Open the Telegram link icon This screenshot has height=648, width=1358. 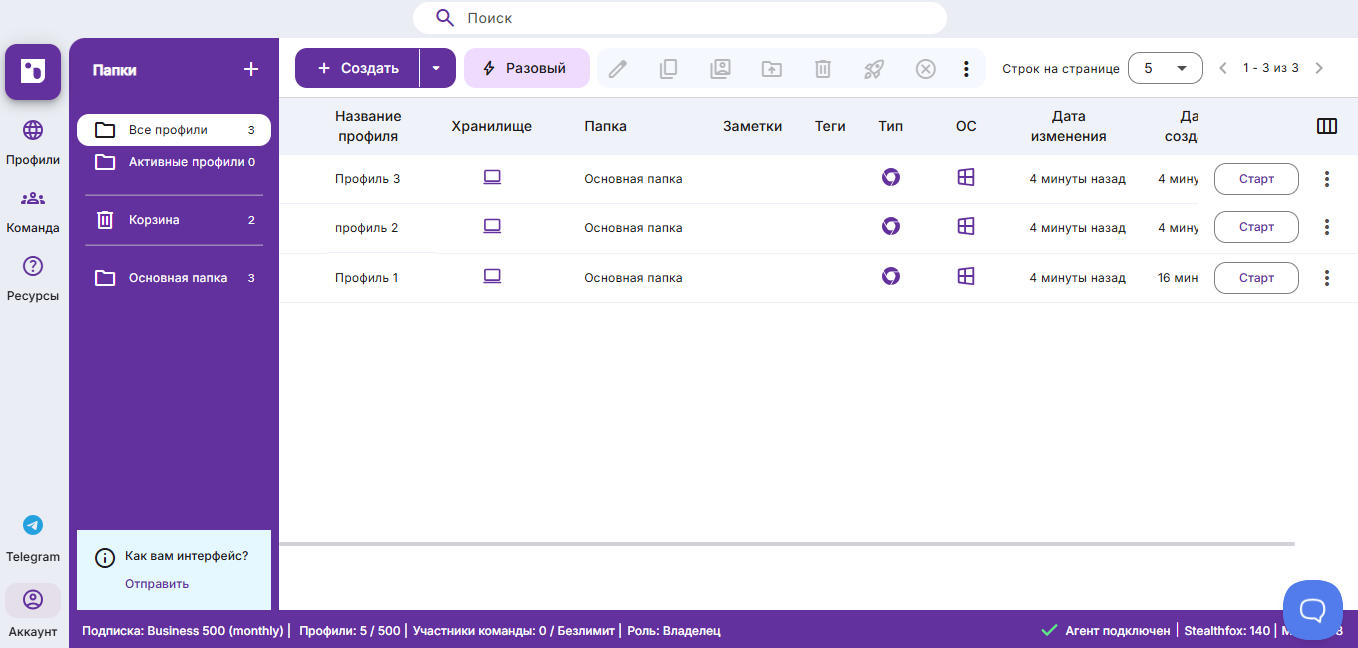[33, 525]
